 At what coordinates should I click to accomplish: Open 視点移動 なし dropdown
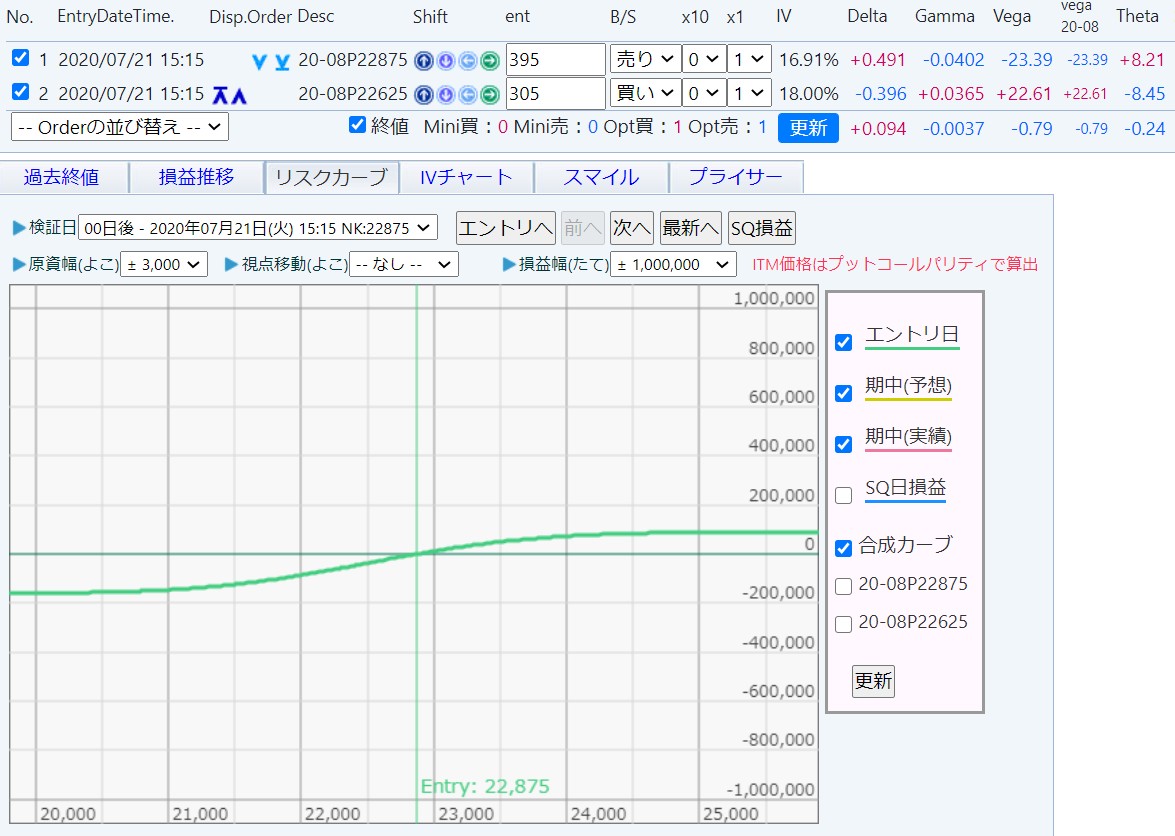click(x=404, y=264)
